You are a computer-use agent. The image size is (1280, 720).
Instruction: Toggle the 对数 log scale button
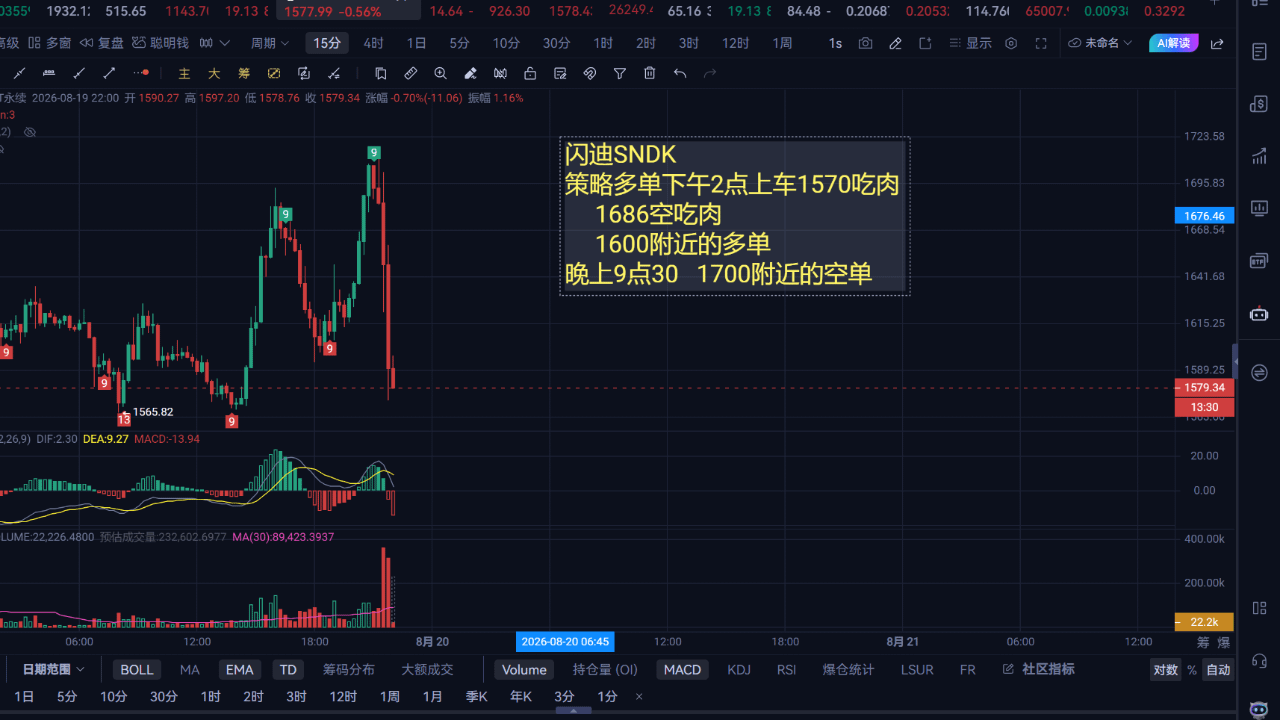point(1165,669)
